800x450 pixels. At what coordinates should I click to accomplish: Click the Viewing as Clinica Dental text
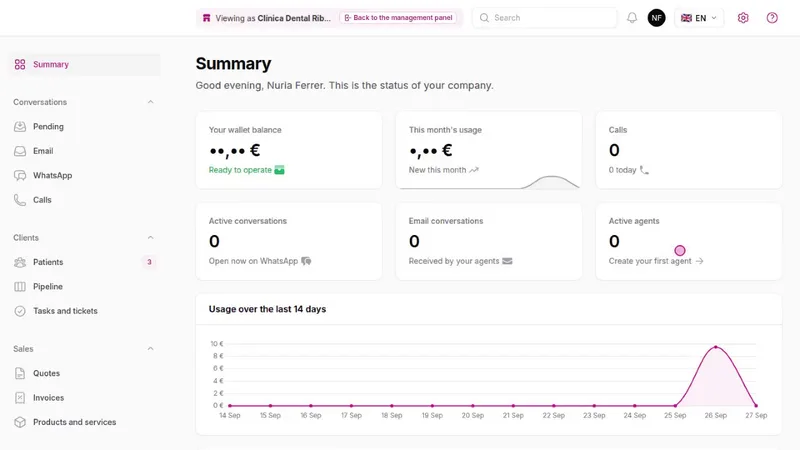(x=273, y=18)
